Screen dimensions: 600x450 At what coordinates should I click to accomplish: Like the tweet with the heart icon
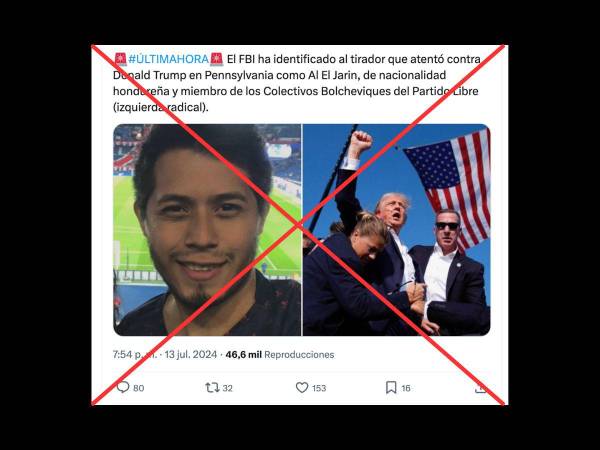pos(302,388)
